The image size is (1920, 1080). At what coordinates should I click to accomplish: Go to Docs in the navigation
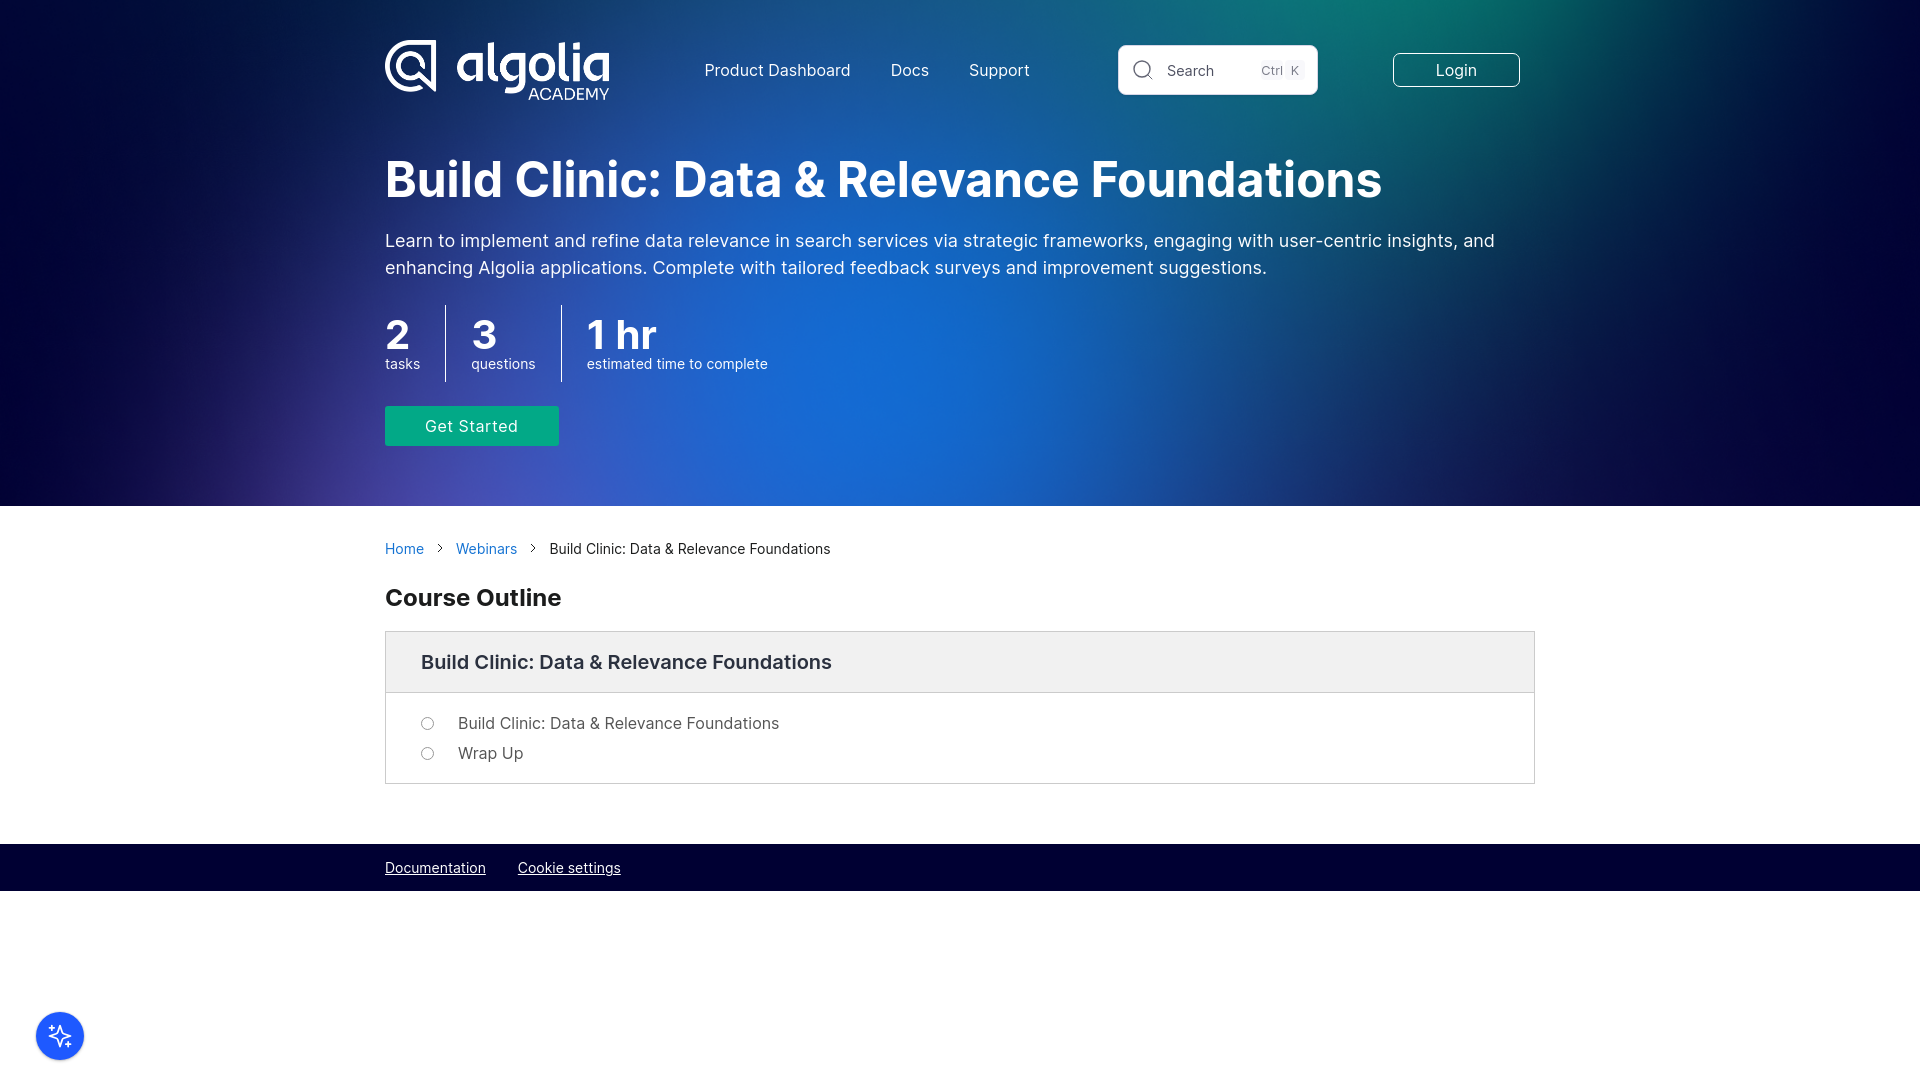pos(909,70)
